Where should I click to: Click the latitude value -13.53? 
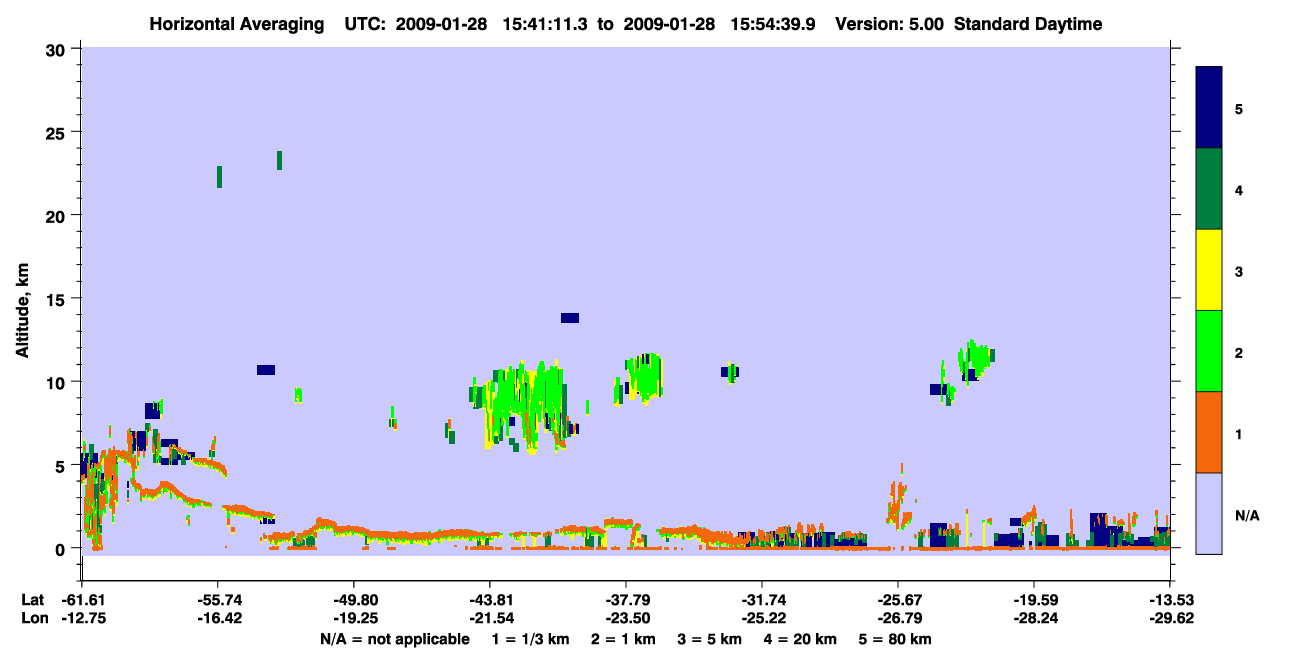click(x=1170, y=600)
